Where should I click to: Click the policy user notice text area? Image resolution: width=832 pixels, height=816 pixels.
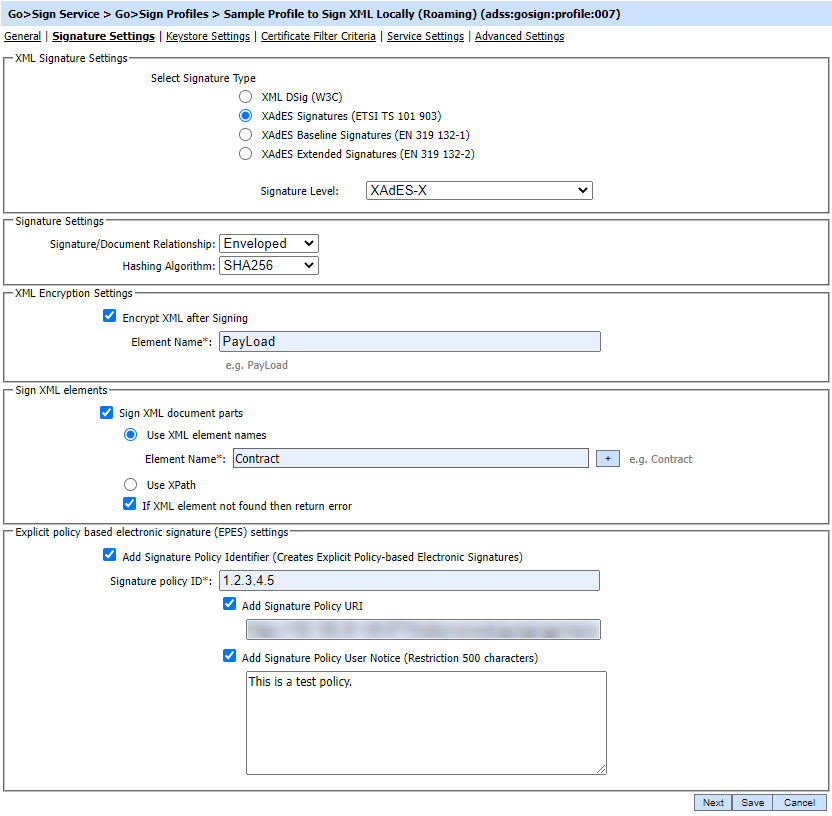[x=426, y=722]
